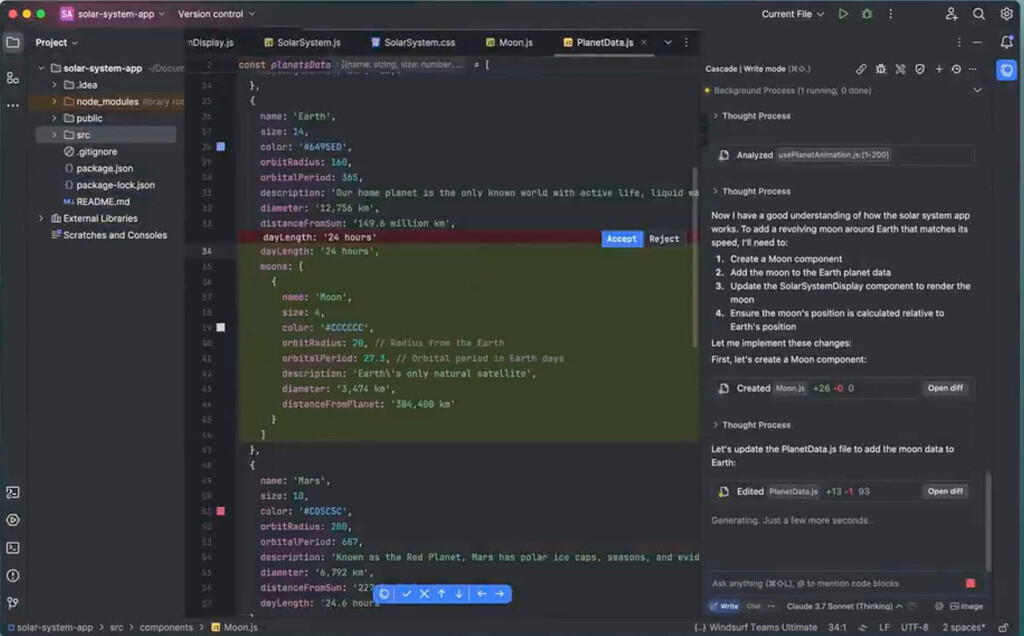Open diff for Edited PlanetData.js
The height and width of the screenshot is (636, 1024).
pos(945,491)
